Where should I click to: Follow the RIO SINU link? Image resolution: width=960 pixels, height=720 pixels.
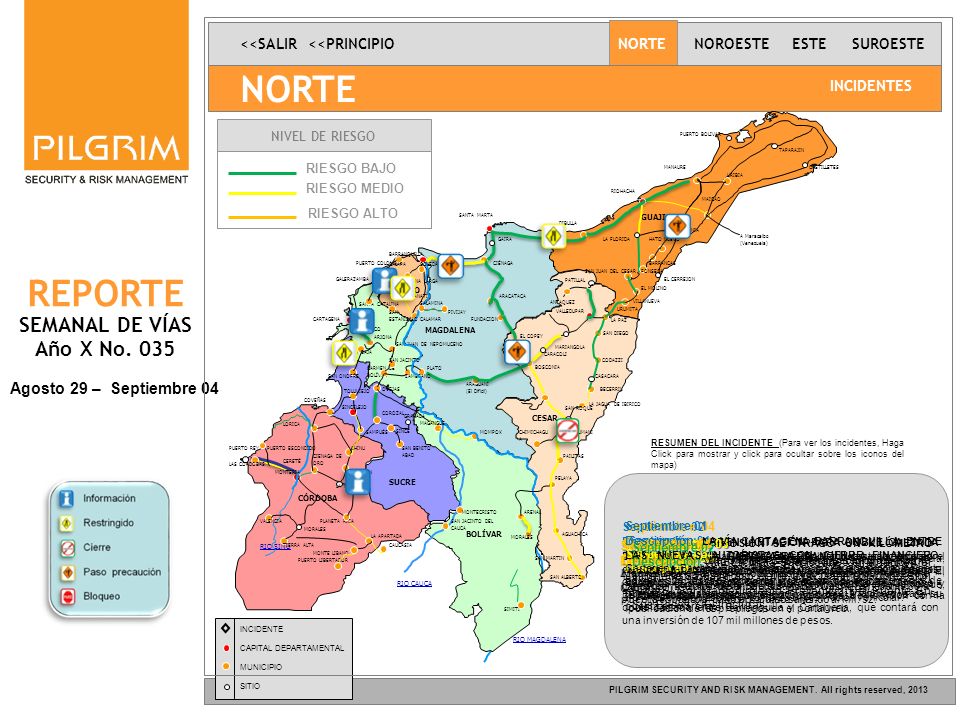[275, 546]
